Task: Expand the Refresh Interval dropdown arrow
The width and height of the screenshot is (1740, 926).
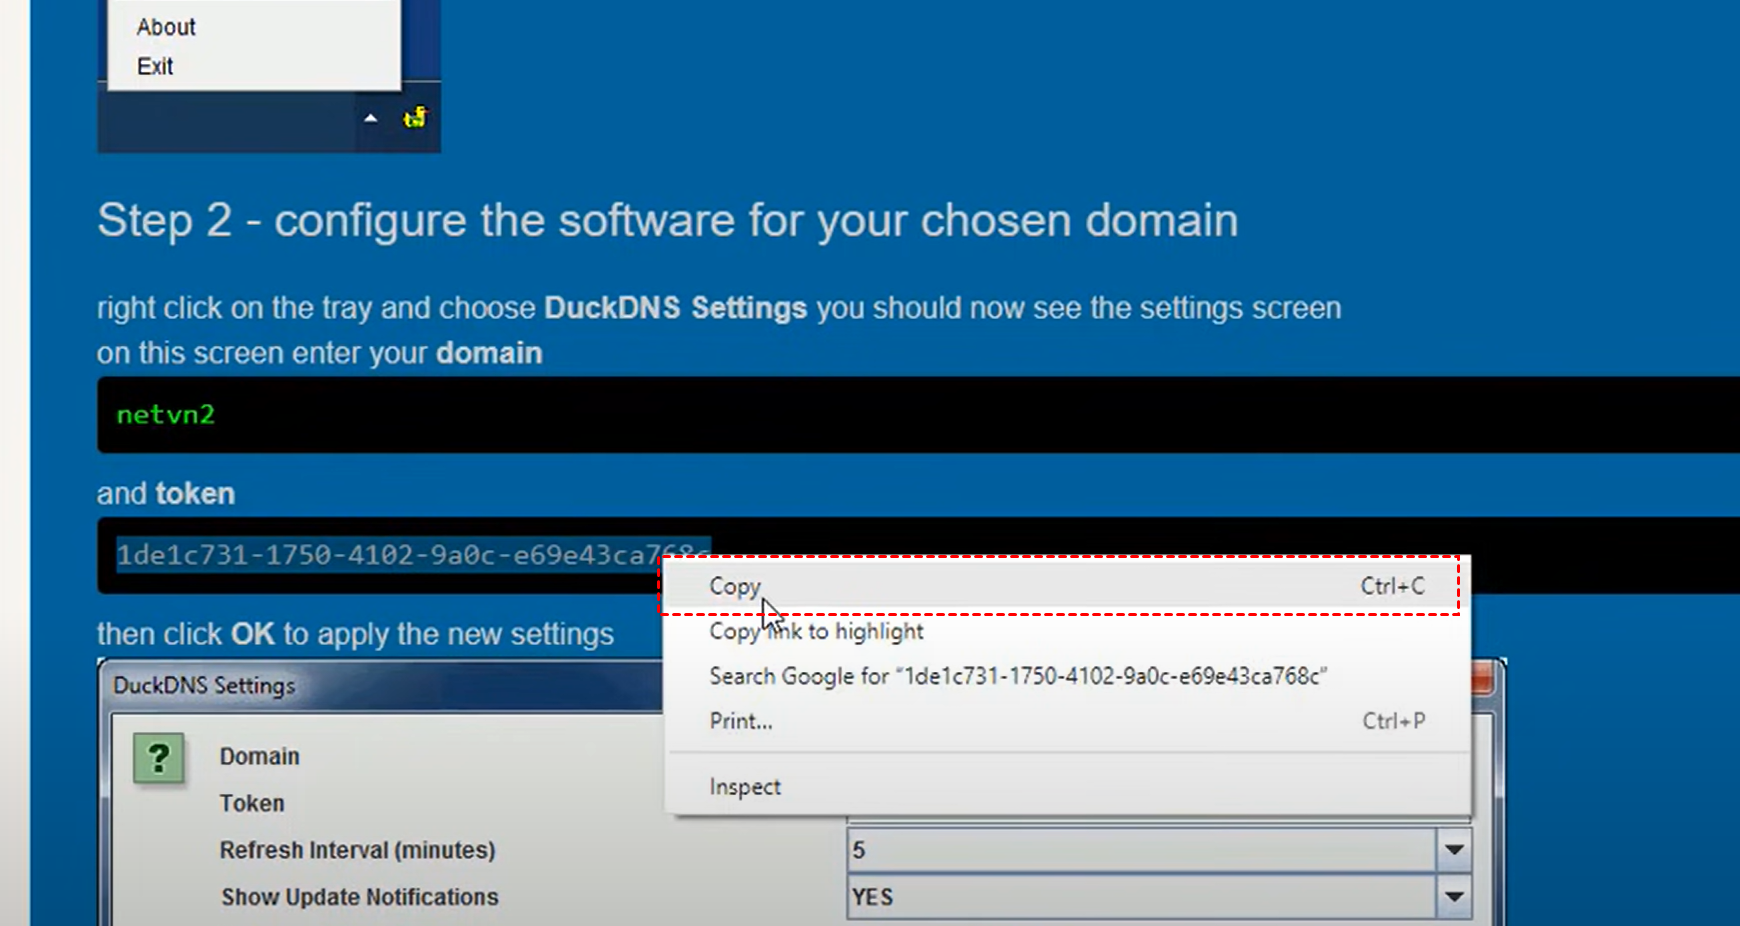Action: coord(1454,850)
